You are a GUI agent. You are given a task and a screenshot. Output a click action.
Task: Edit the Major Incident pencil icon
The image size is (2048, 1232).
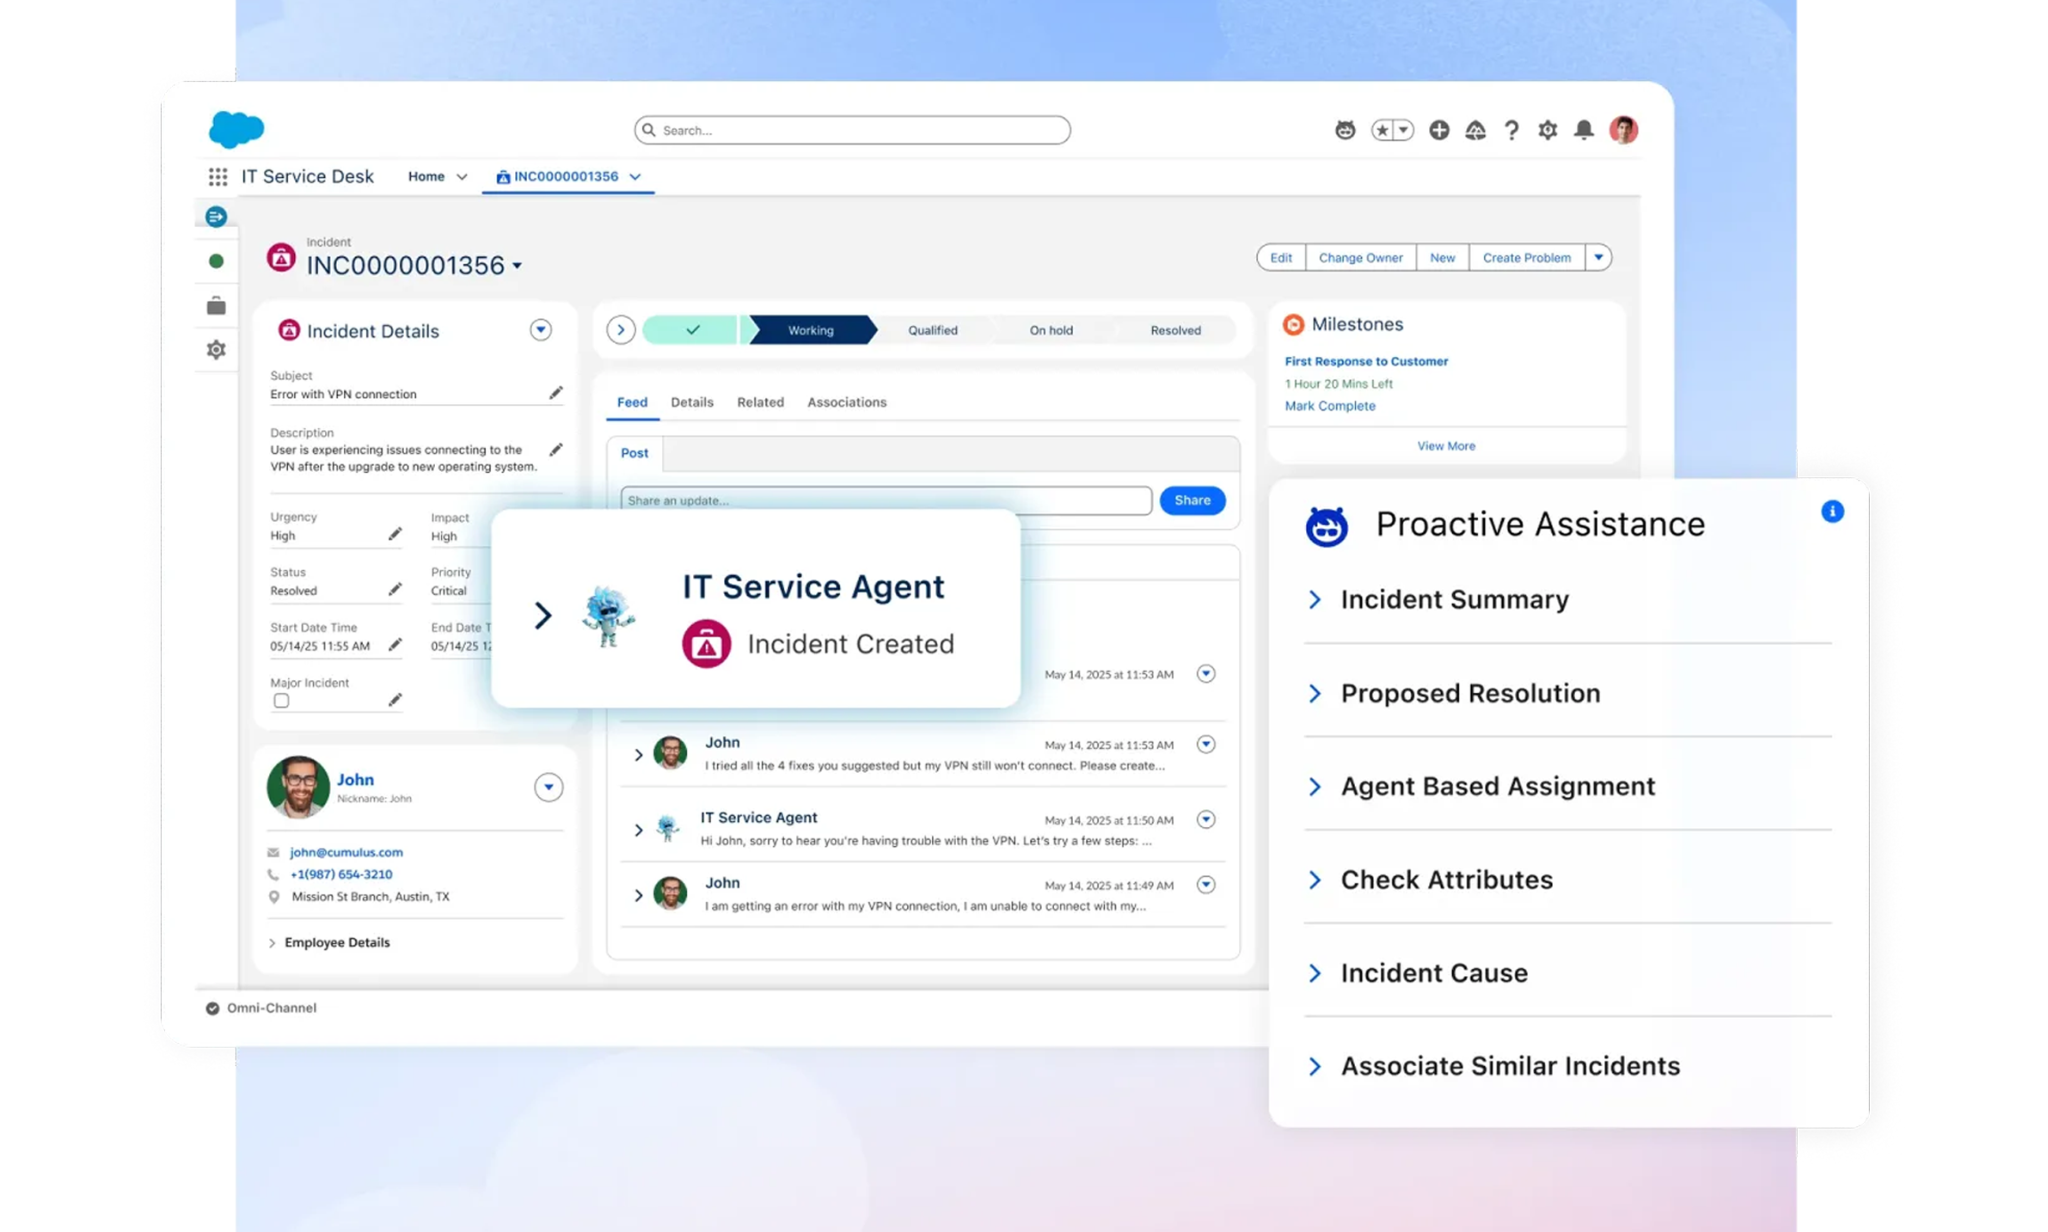(395, 700)
